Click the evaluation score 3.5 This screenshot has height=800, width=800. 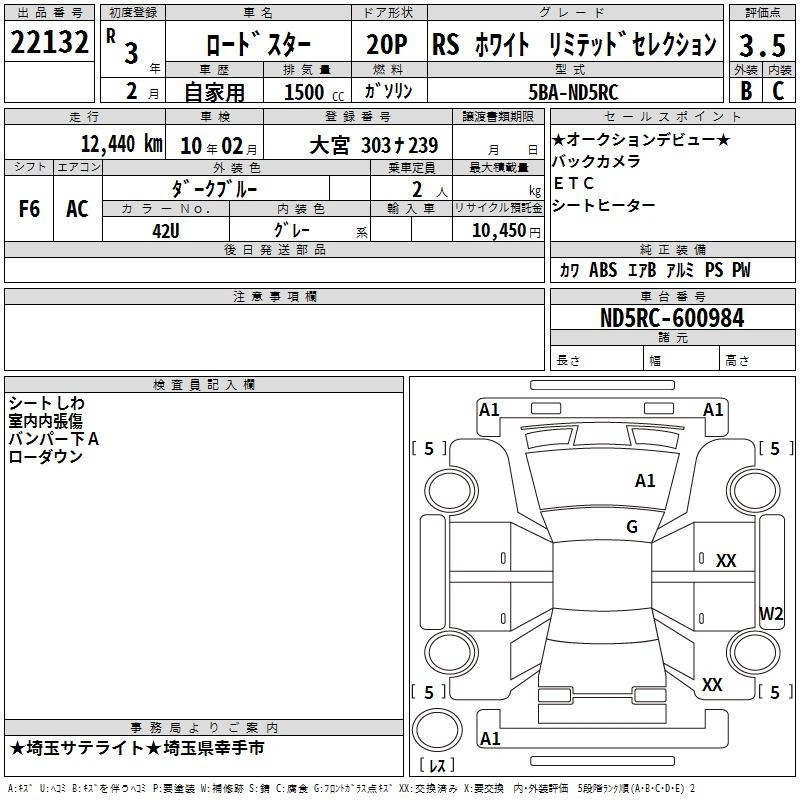[x=762, y=45]
